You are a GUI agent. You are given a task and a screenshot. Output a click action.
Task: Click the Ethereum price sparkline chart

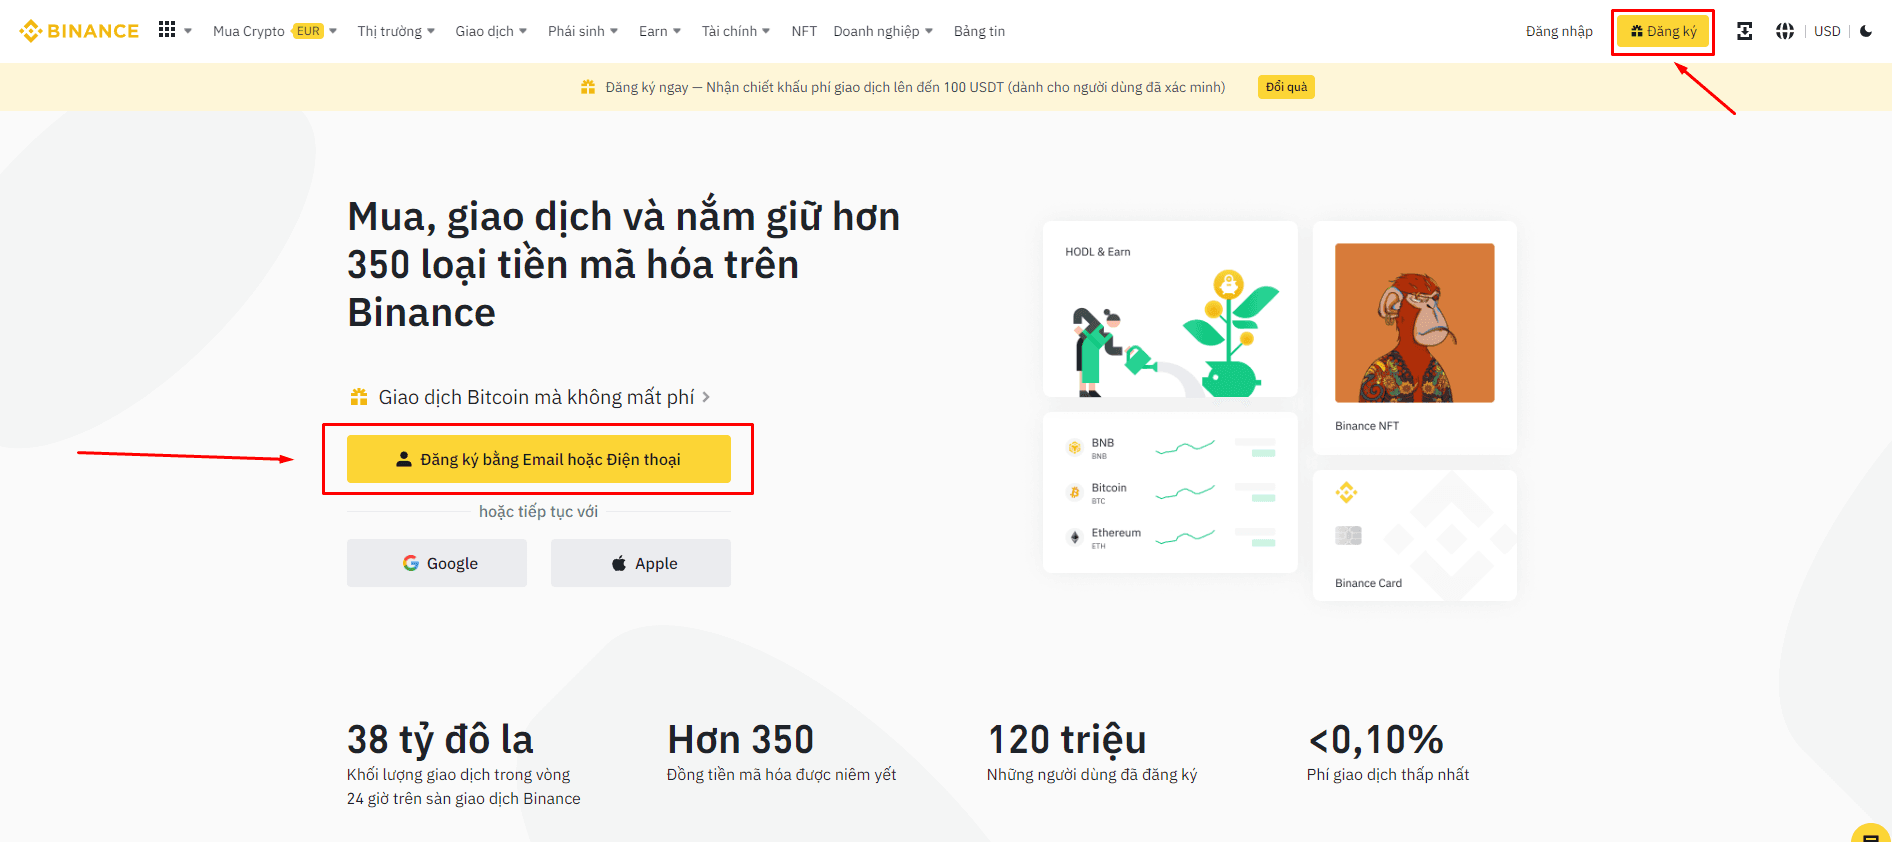pyautogui.click(x=1185, y=537)
